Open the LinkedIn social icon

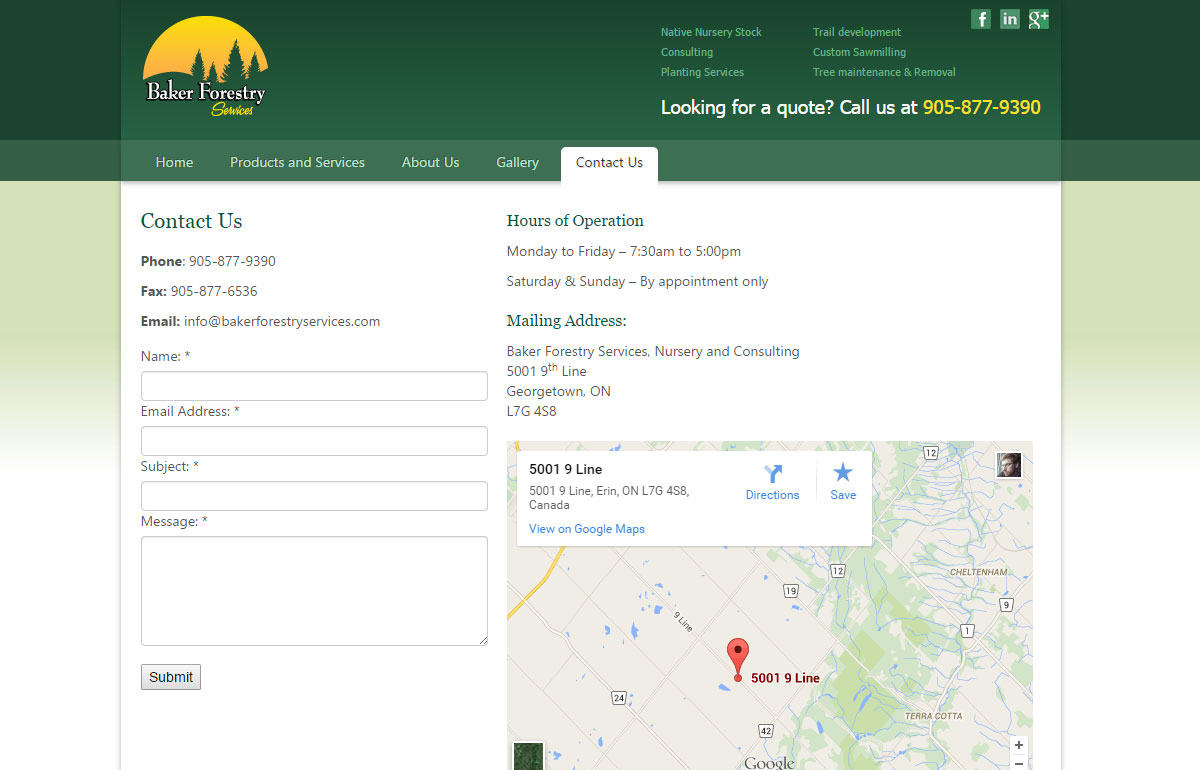1010,19
